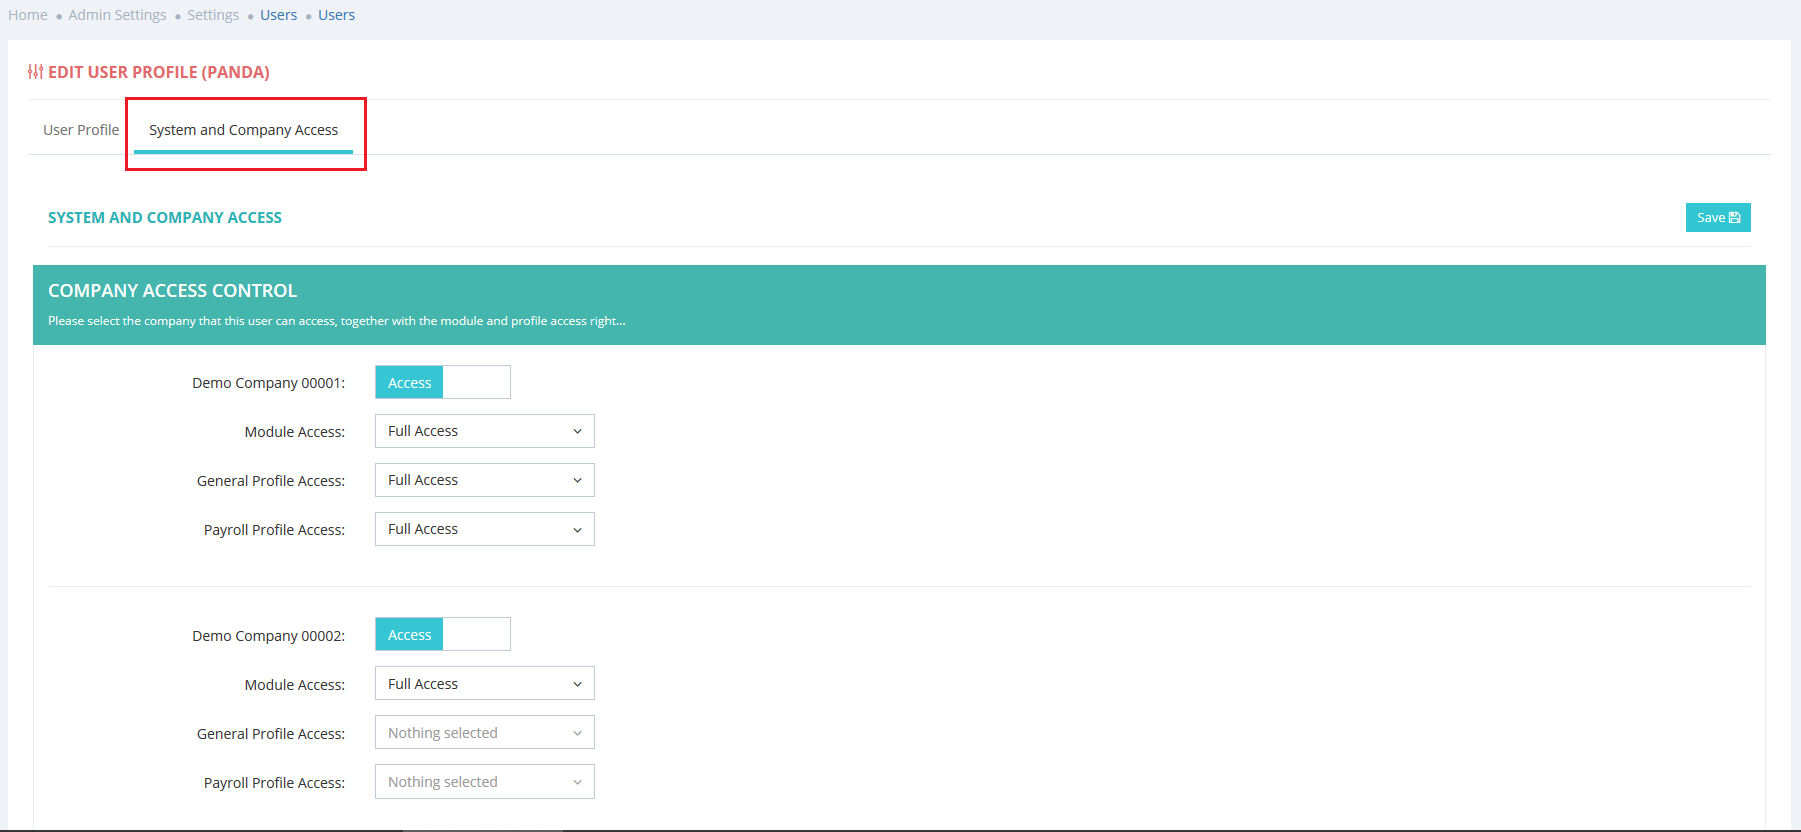Click the Demo Company 00001 label
This screenshot has height=832, width=1801.
268,383
